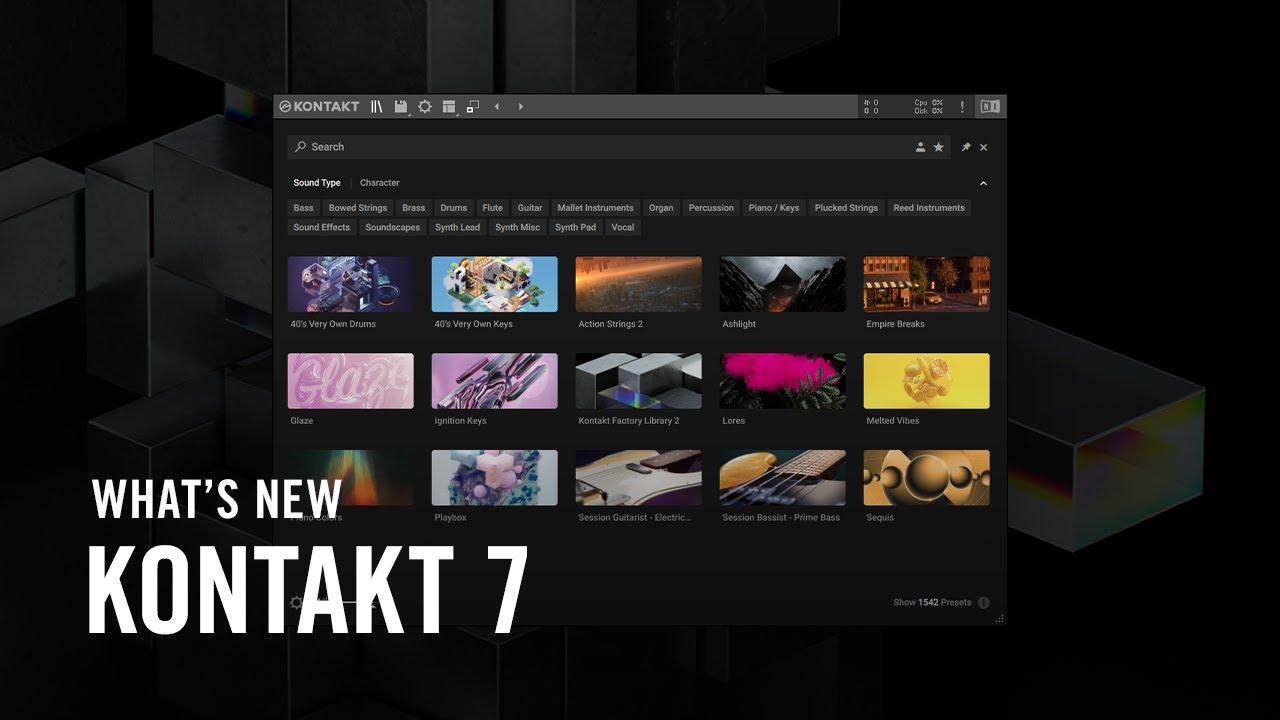Click the magnifier icon in search bar
This screenshot has width=1280, height=720.
tap(299, 146)
